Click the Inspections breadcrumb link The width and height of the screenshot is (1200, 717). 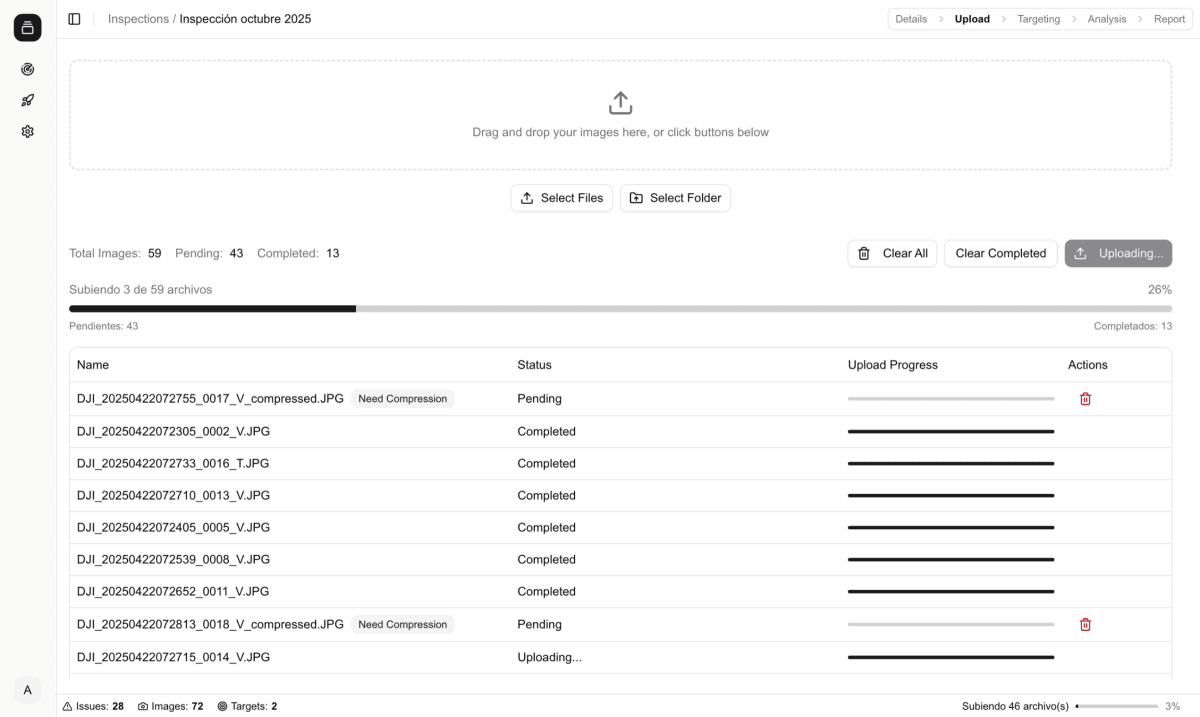click(138, 19)
